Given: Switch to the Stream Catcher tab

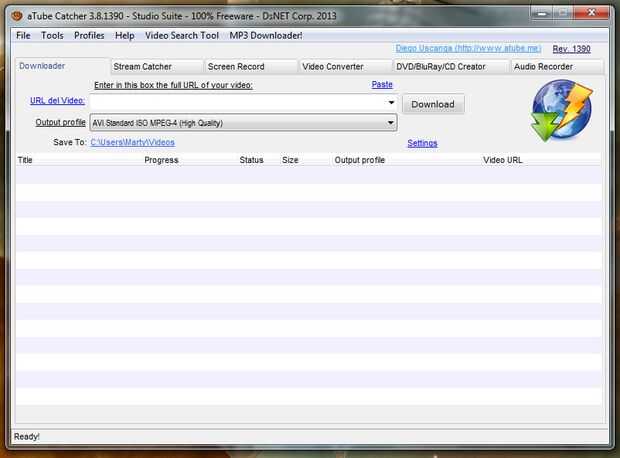Looking at the screenshot, I should (x=156, y=66).
